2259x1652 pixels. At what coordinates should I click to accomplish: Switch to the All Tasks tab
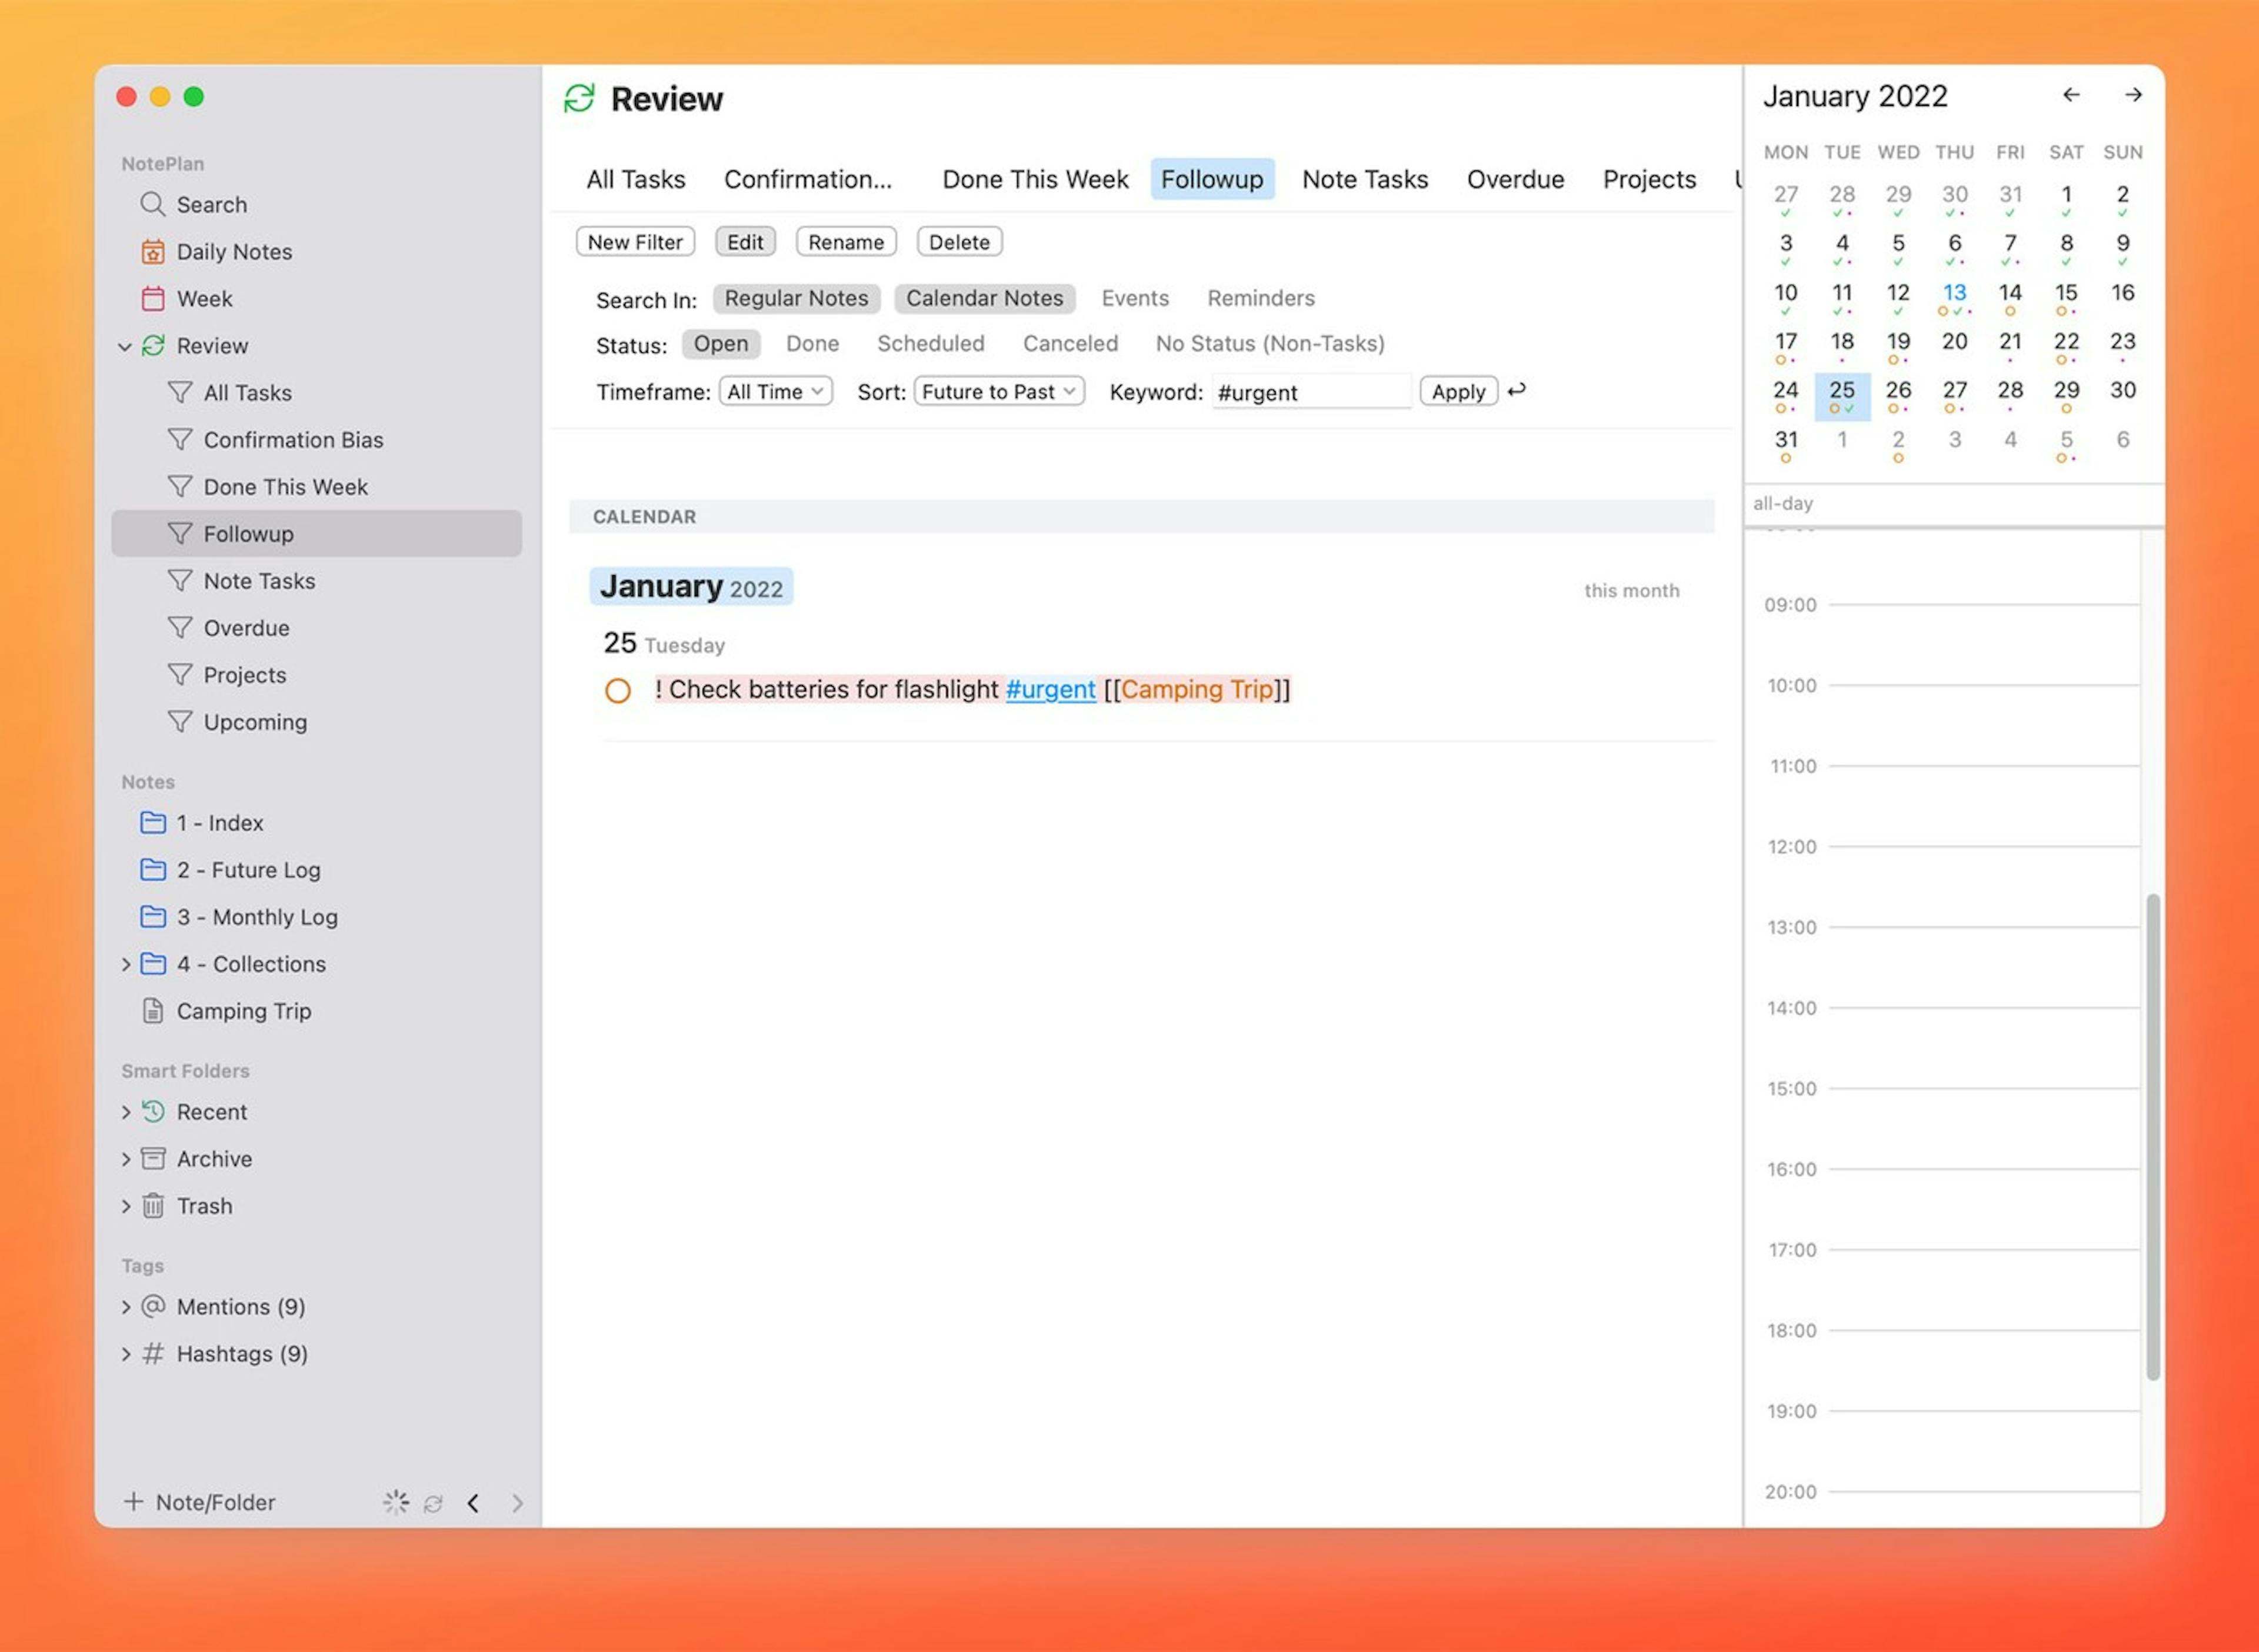click(636, 179)
